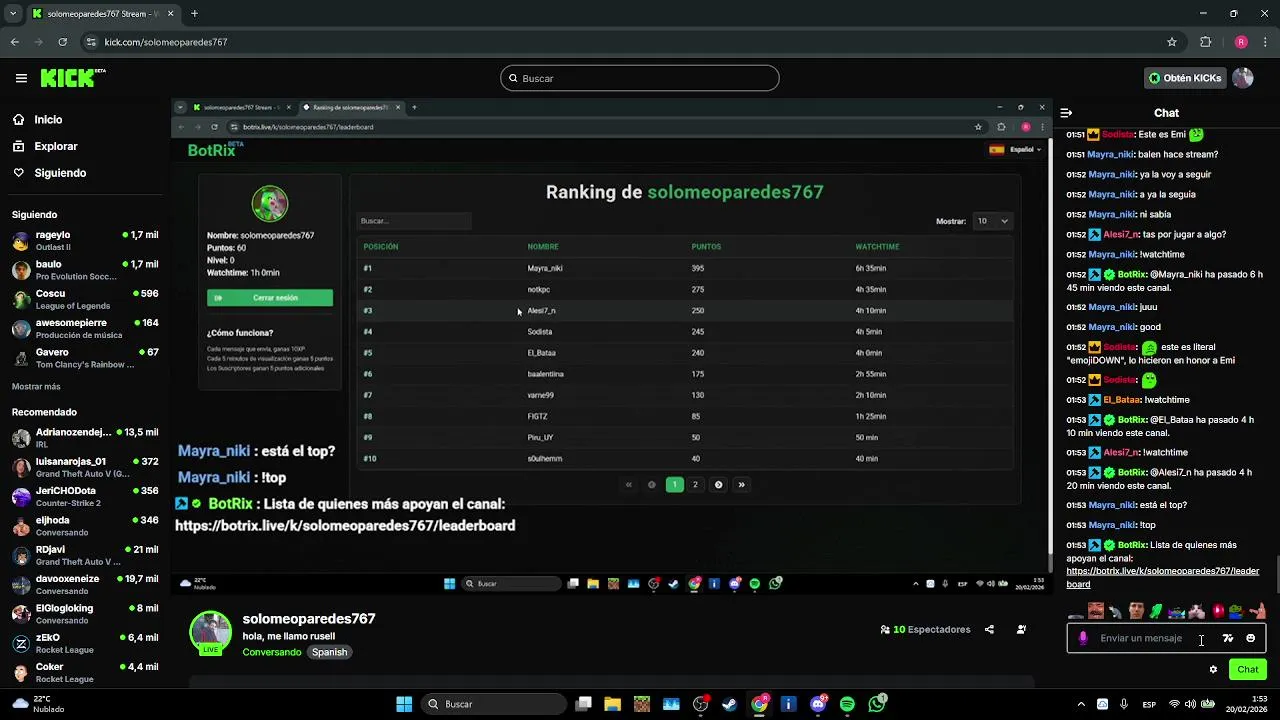
Task: Click the user icon beside the share icon
Action: click(1021, 629)
